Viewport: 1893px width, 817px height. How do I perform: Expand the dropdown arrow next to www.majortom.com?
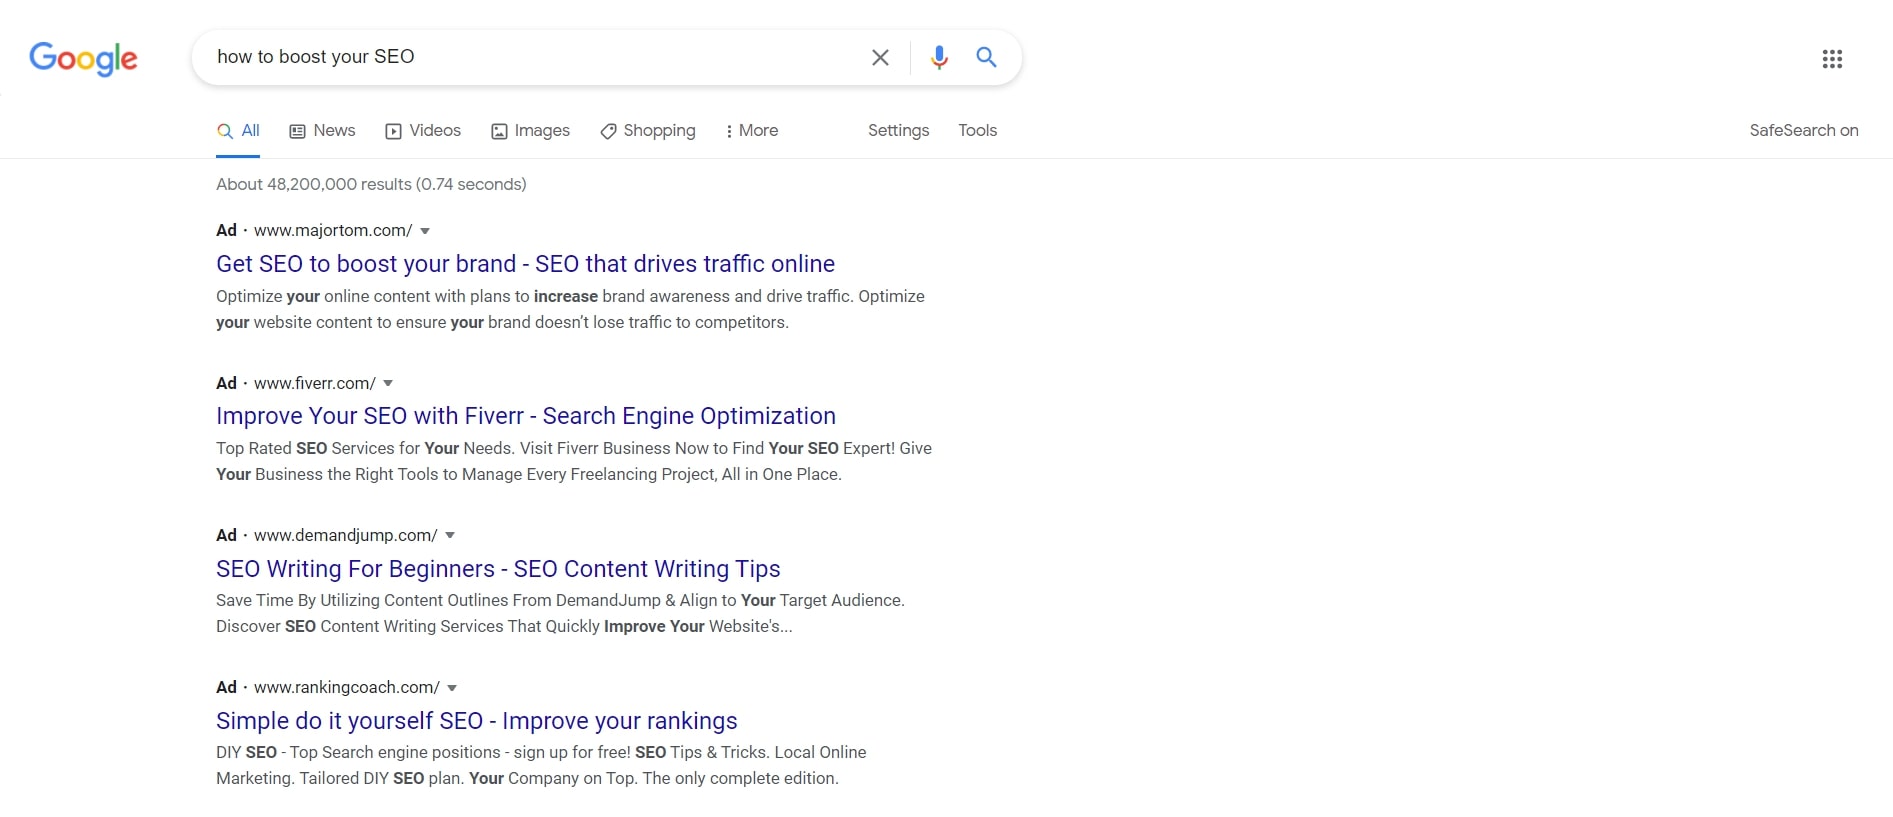tap(425, 231)
